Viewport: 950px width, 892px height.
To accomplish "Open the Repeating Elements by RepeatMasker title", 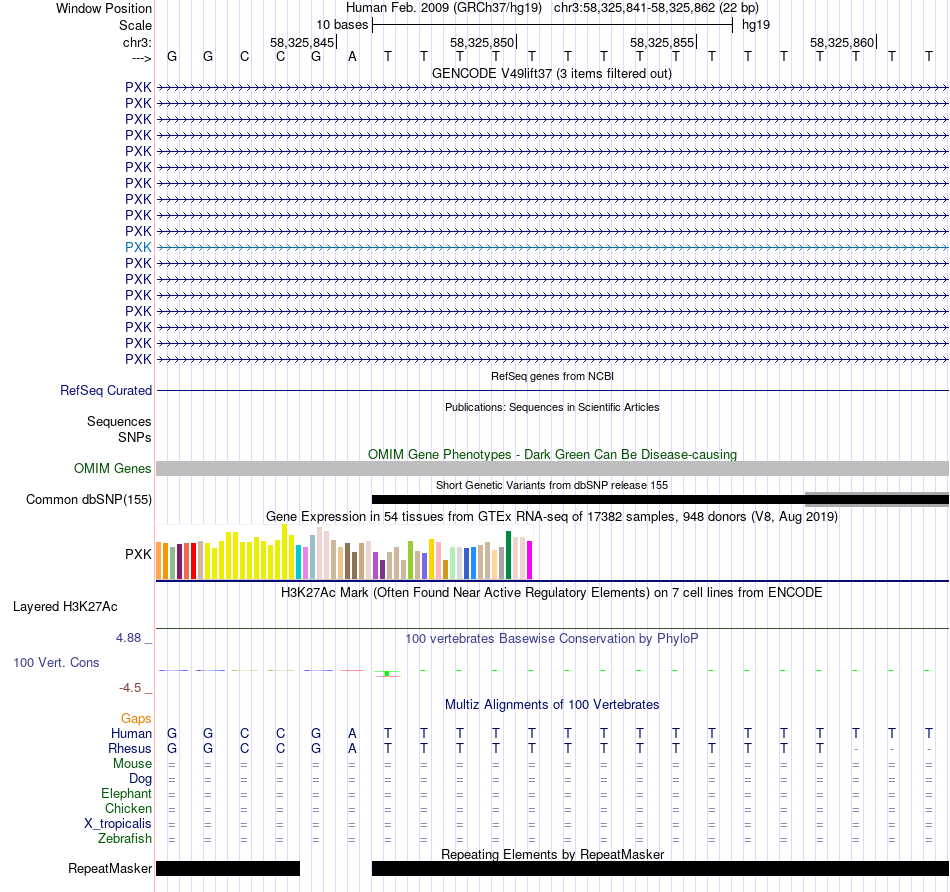I will click(552, 854).
